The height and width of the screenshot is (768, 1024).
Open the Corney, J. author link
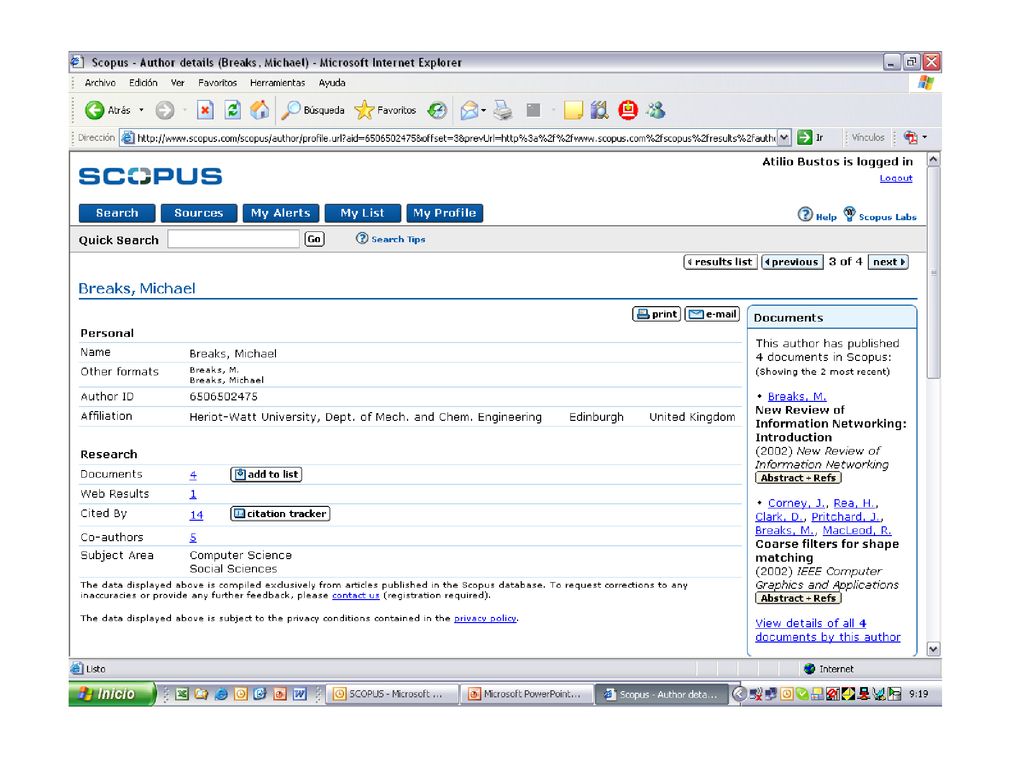pyautogui.click(x=797, y=504)
